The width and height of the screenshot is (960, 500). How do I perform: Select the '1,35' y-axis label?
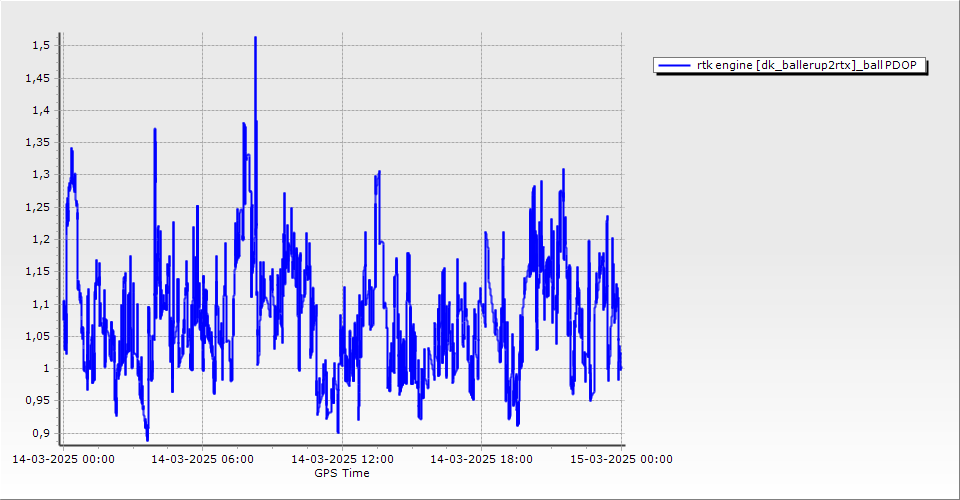tap(38, 143)
